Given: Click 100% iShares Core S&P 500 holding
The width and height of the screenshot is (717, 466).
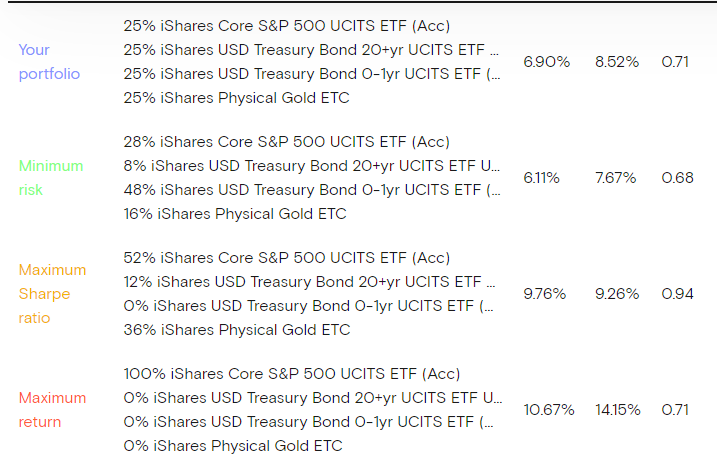Looking at the screenshot, I should coord(291,374).
